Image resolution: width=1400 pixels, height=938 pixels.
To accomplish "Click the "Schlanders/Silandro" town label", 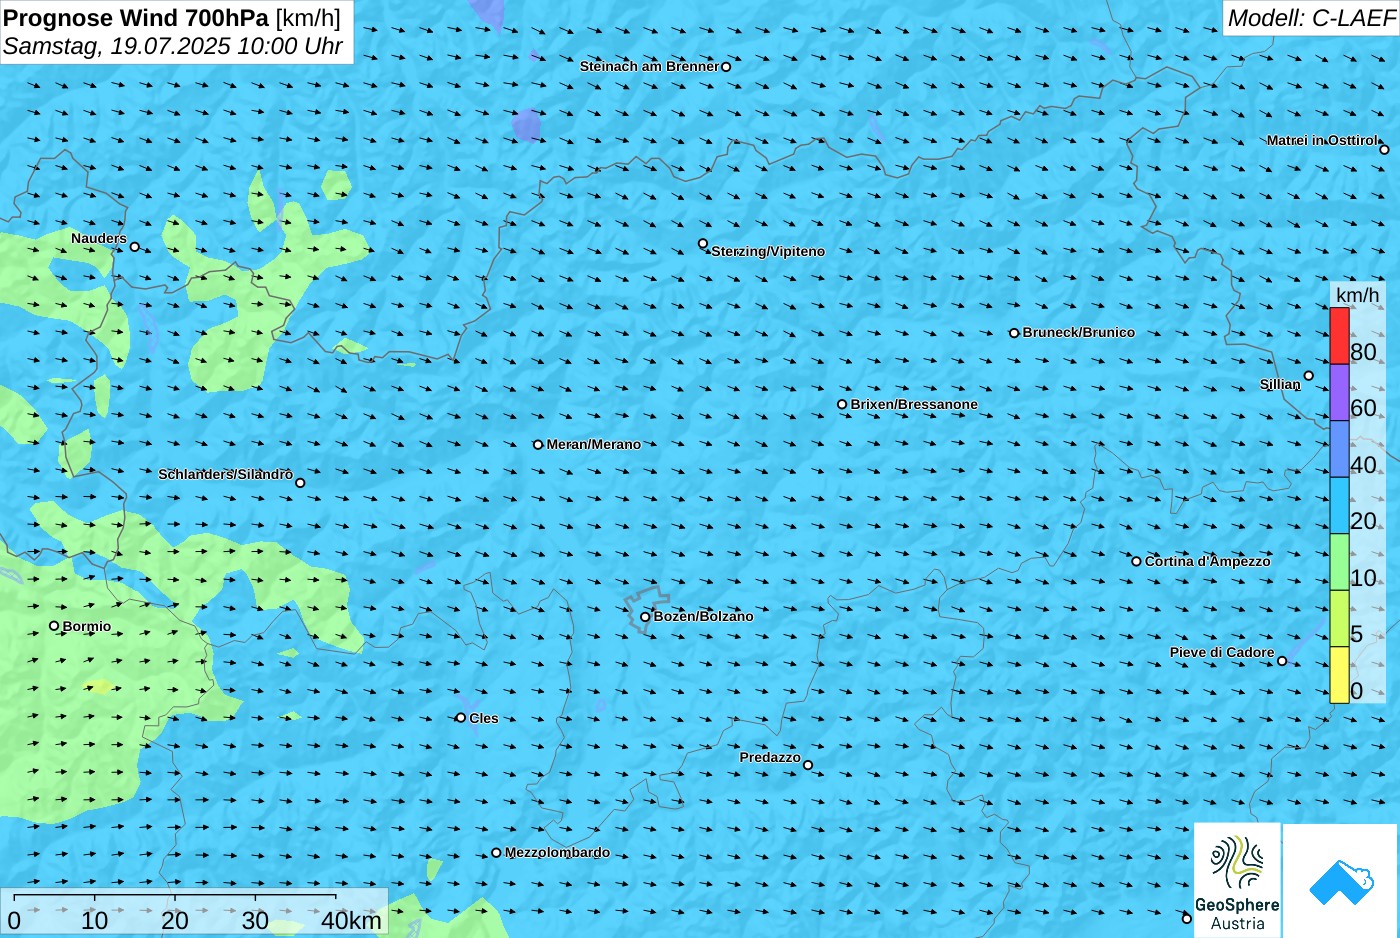I will [226, 474].
